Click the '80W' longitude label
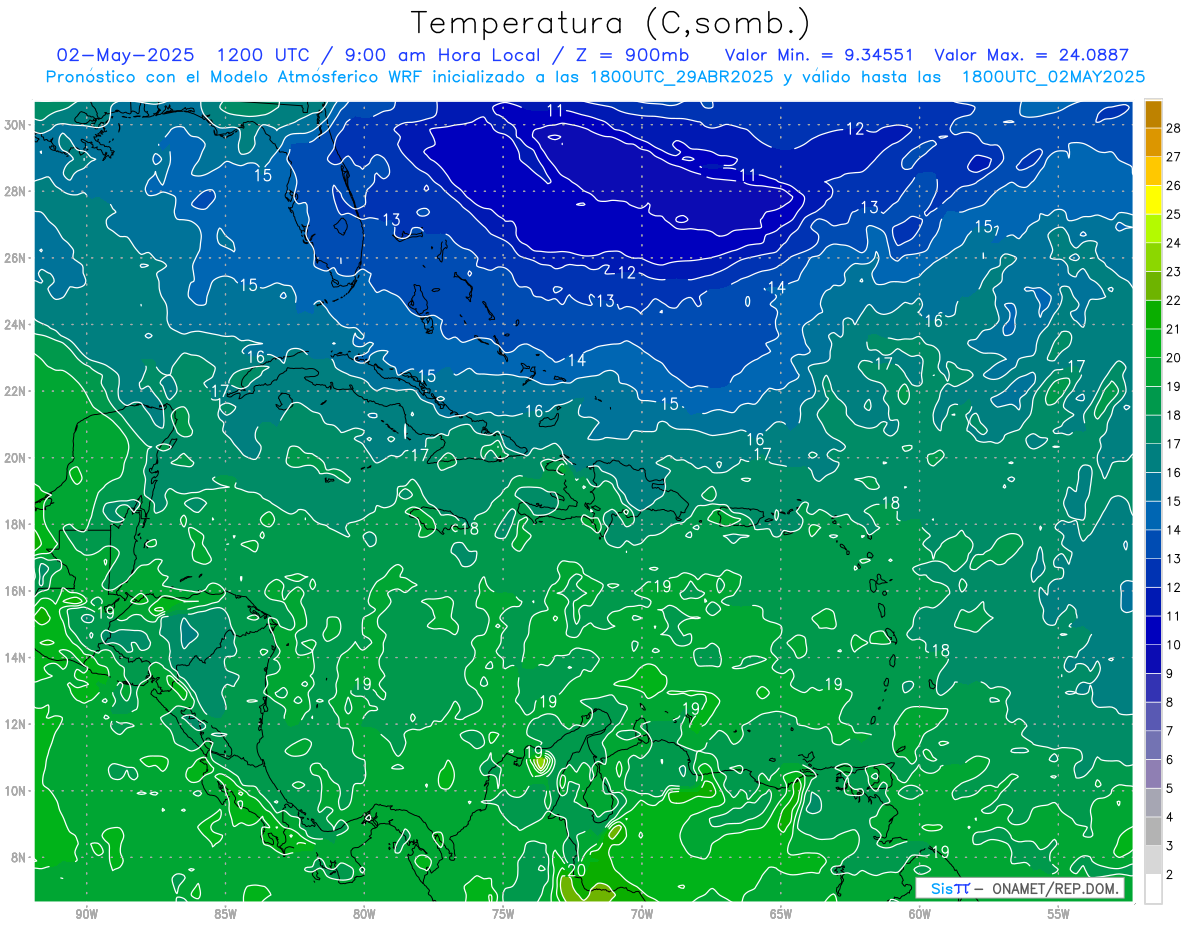The width and height of the screenshot is (1200, 927). pyautogui.click(x=365, y=914)
